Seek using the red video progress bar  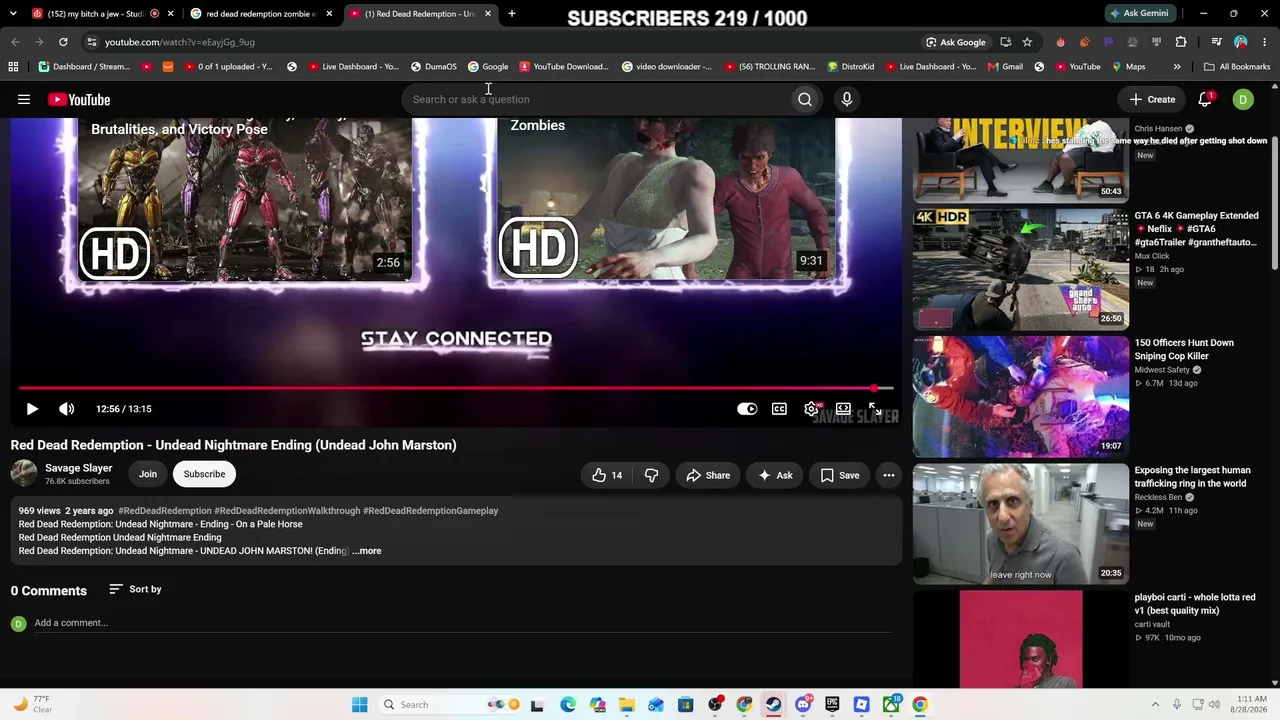(x=456, y=388)
